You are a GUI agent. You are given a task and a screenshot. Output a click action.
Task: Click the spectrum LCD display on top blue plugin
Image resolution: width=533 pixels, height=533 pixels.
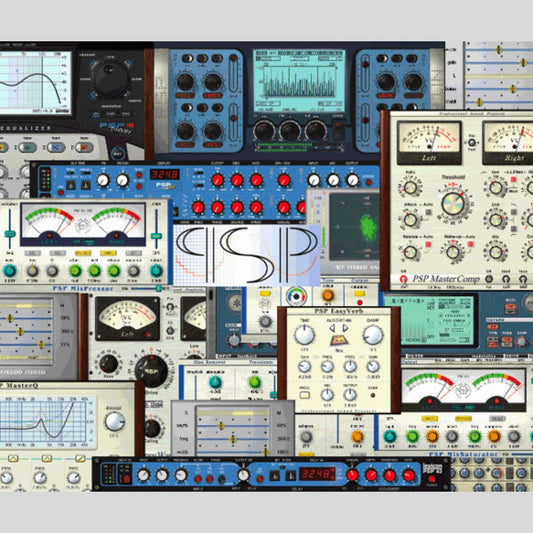[298, 81]
